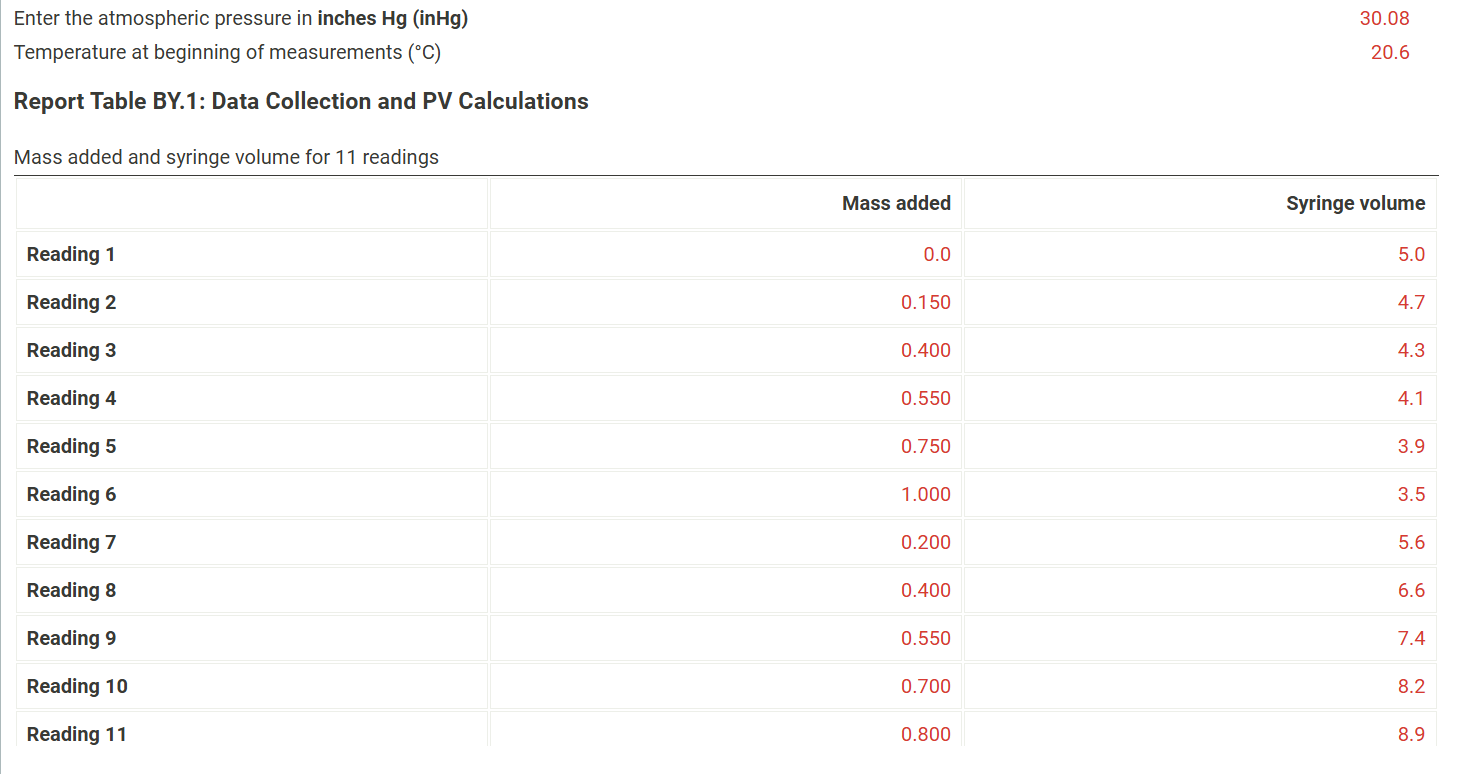Click the 4.7 volume entry for Reading 2

coord(1413,302)
